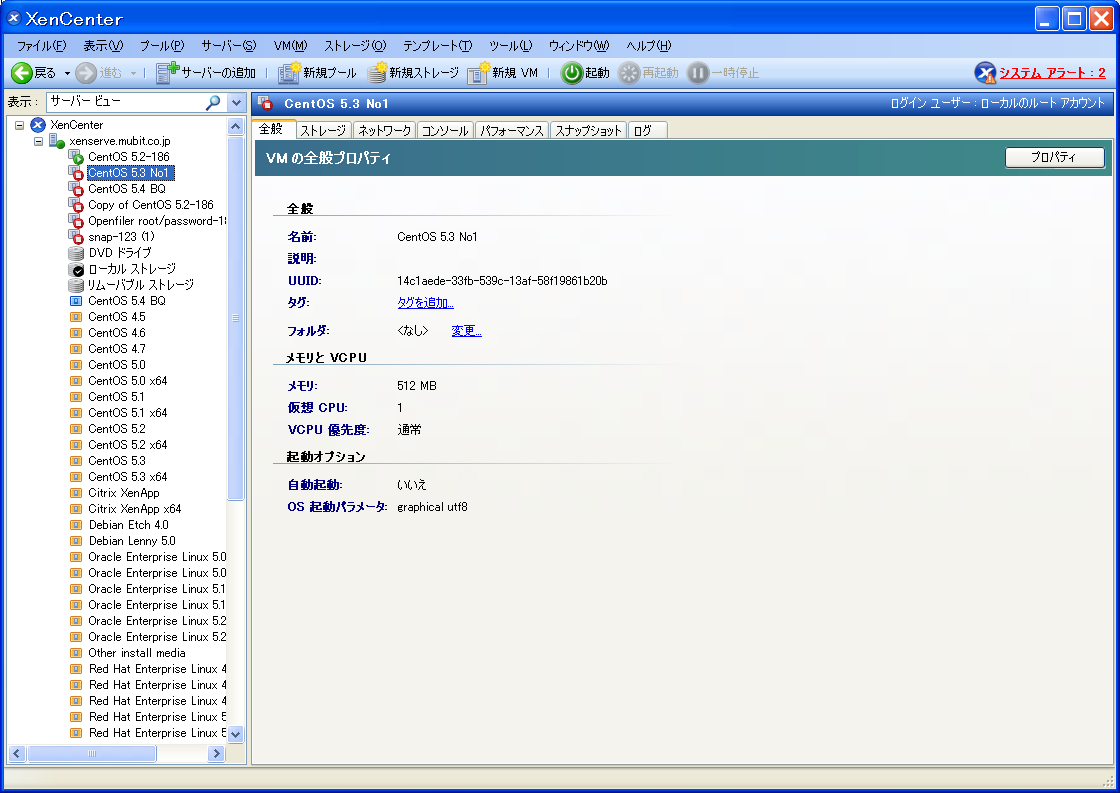Open the VM(M) menu

pos(290,46)
